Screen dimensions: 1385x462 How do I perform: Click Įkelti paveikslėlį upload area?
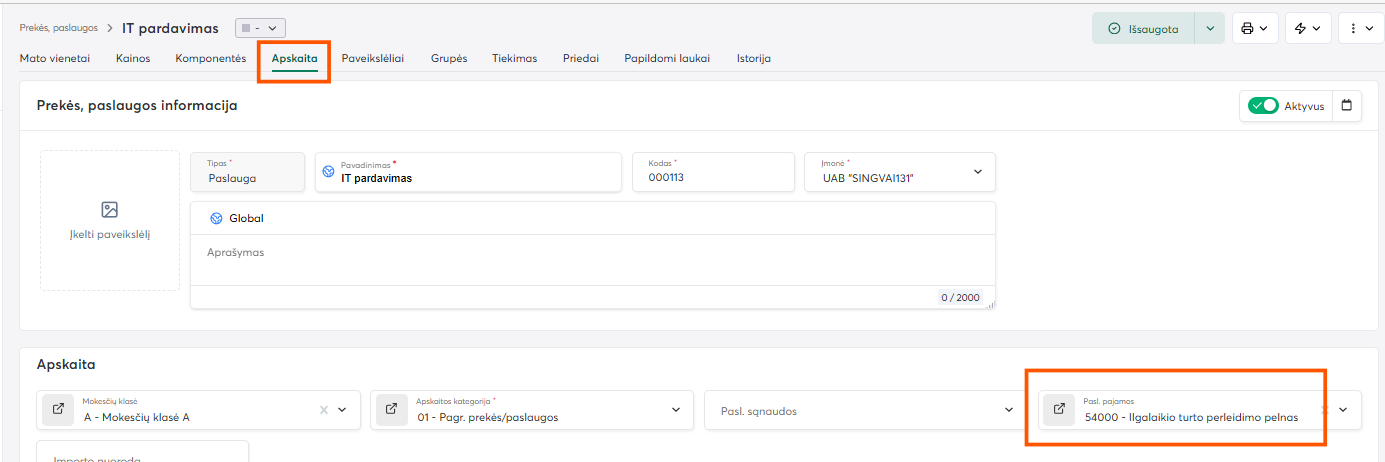(110, 220)
